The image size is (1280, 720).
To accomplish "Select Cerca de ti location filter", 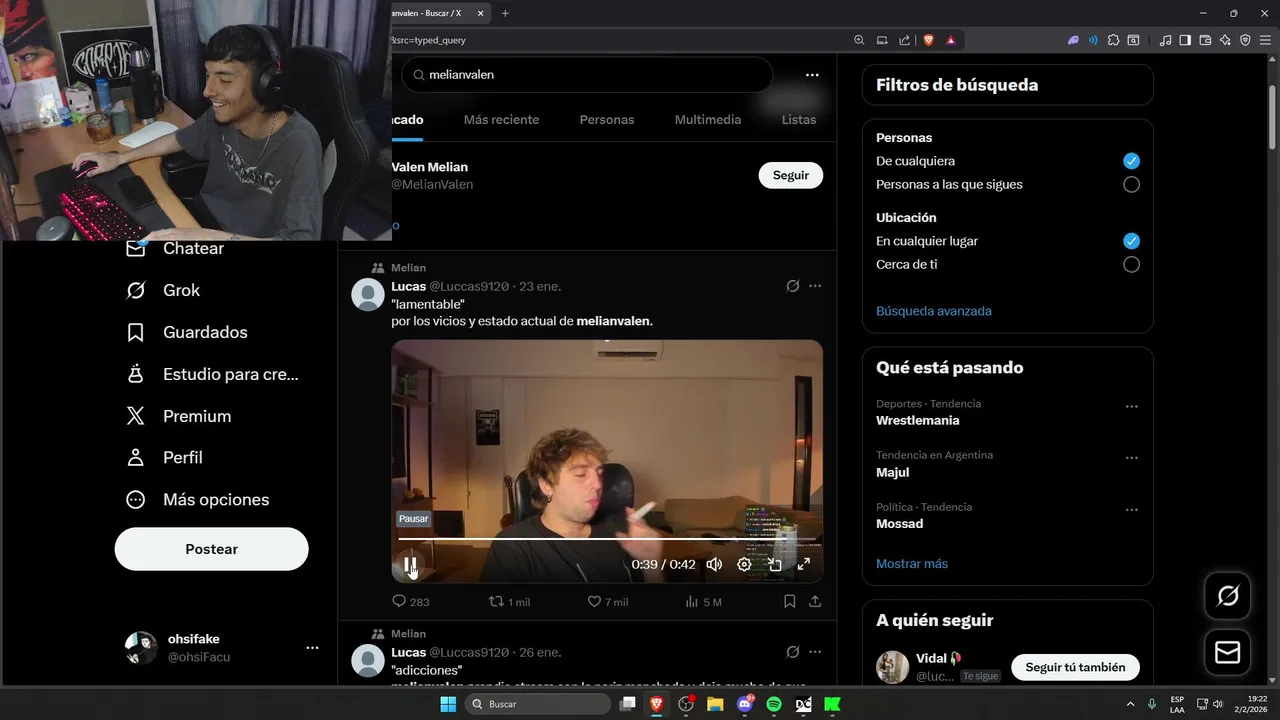I will [1131, 264].
